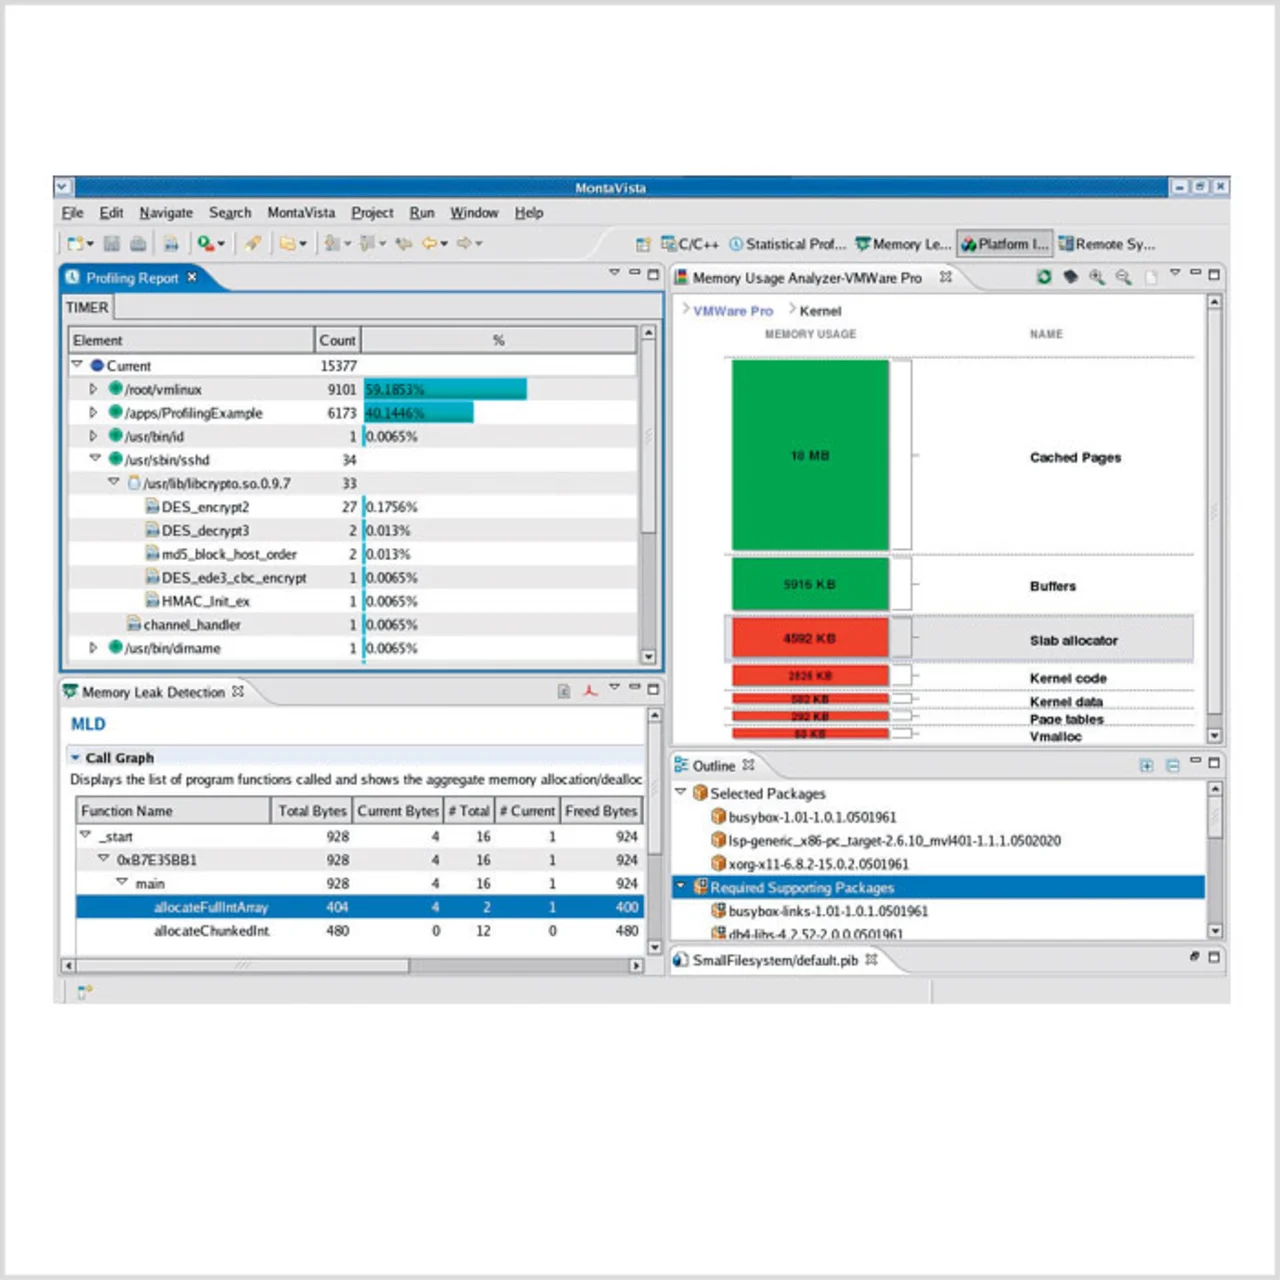Viewport: 1280px width, 1280px height.
Task: Select the TIMER tab
Action: click(x=87, y=307)
